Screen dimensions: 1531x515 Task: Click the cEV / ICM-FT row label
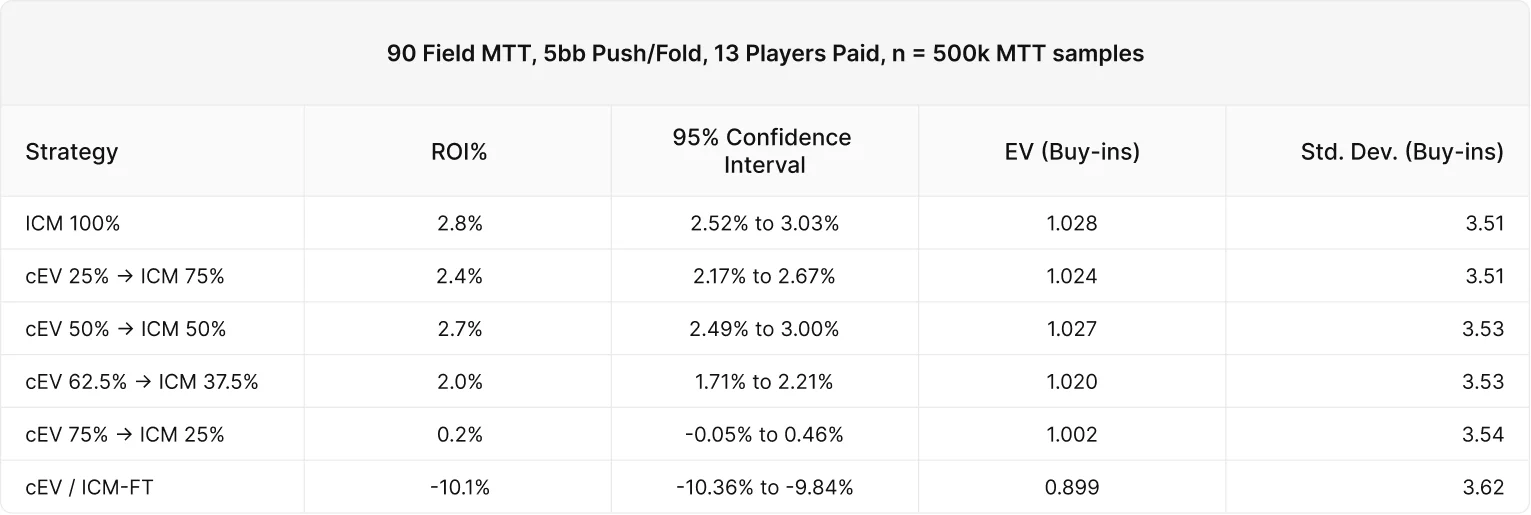89,488
